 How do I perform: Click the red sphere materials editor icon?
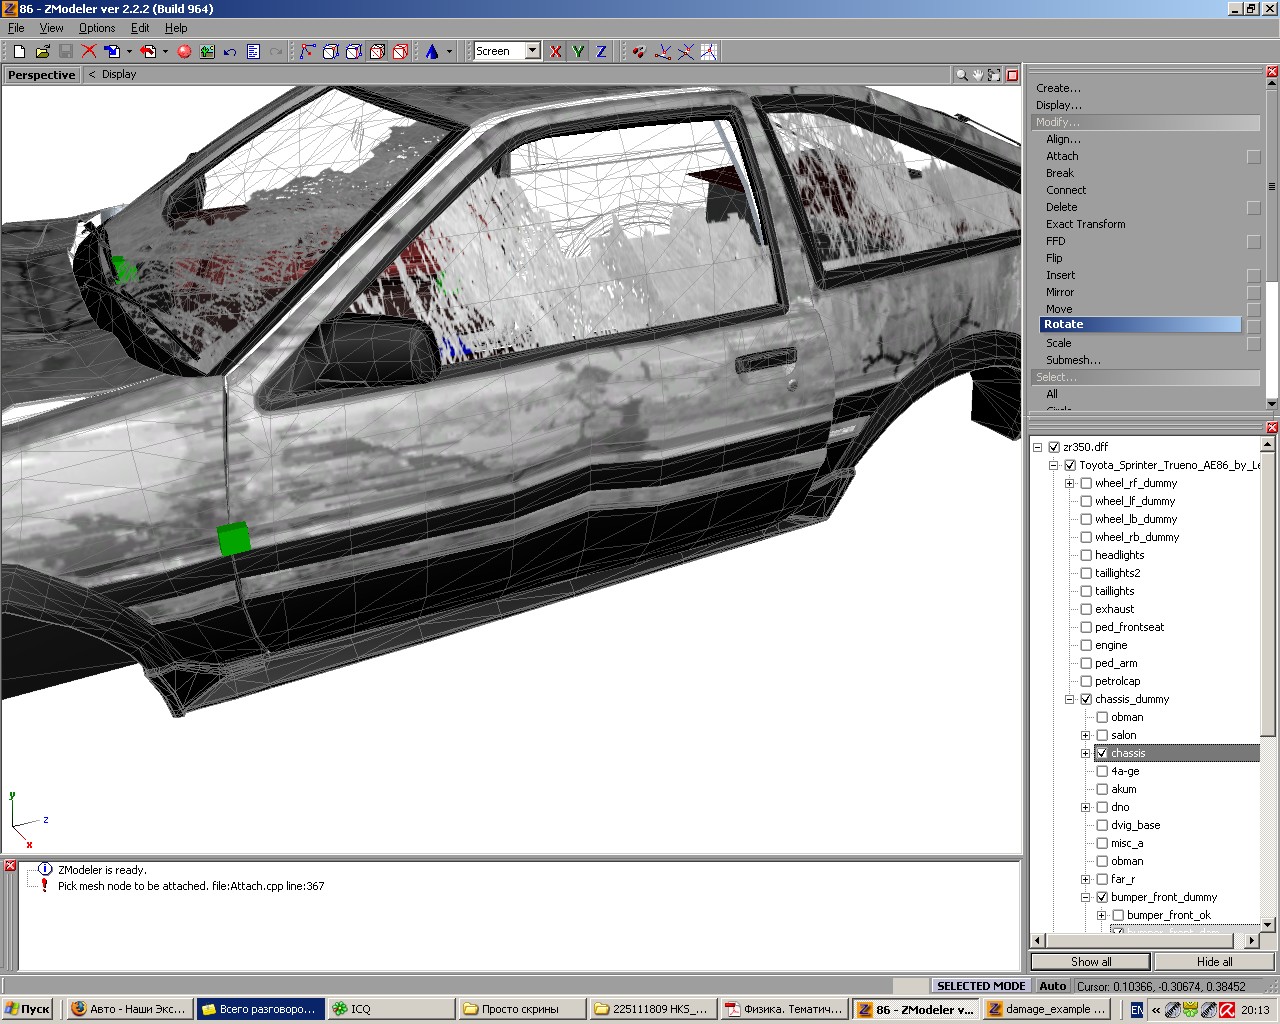[184, 51]
